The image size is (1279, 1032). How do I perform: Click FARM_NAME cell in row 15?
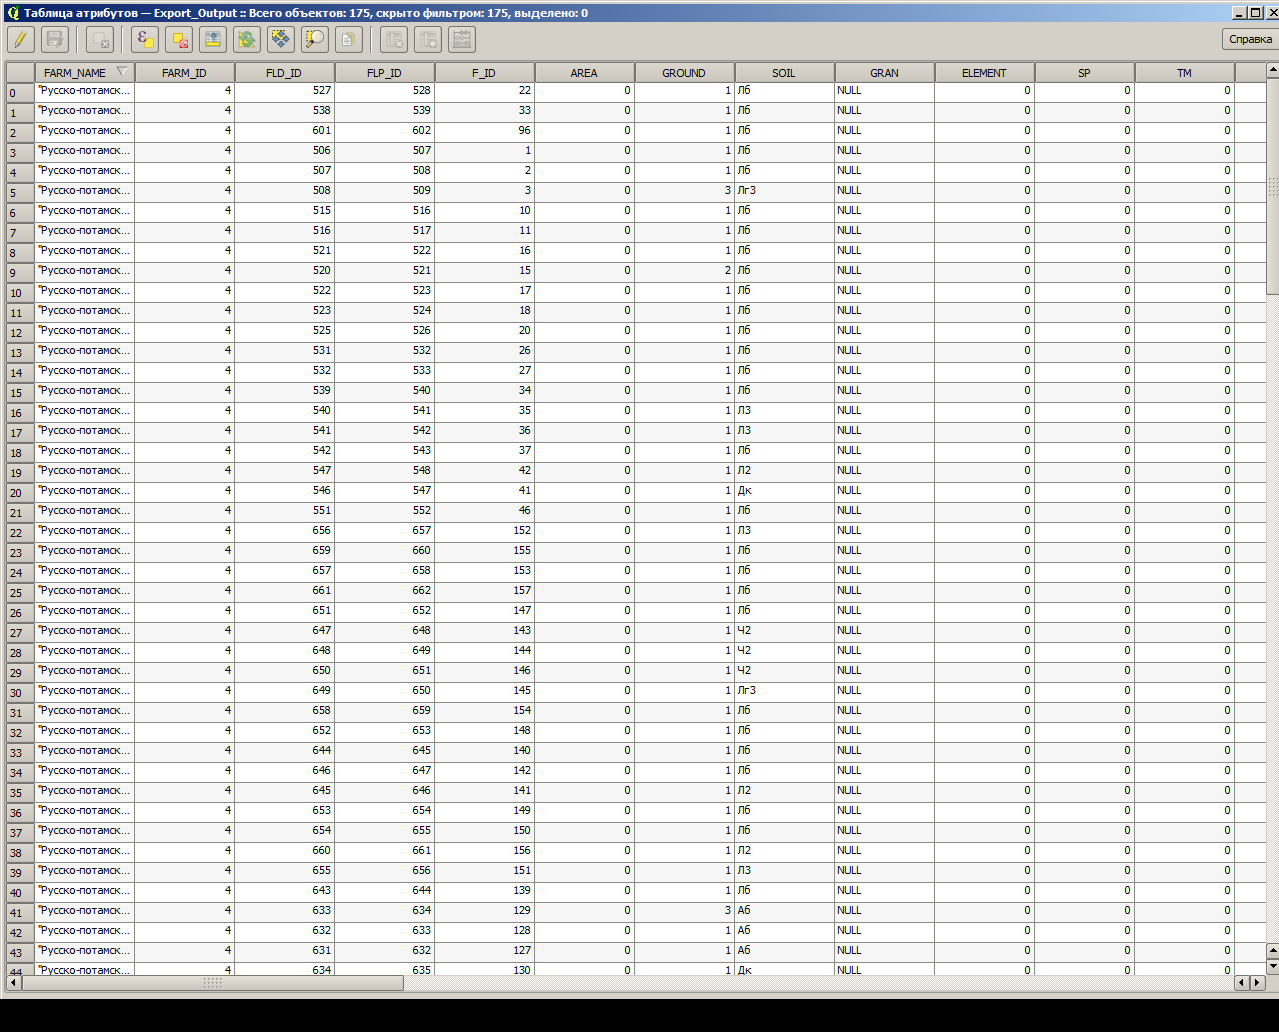(x=85, y=391)
